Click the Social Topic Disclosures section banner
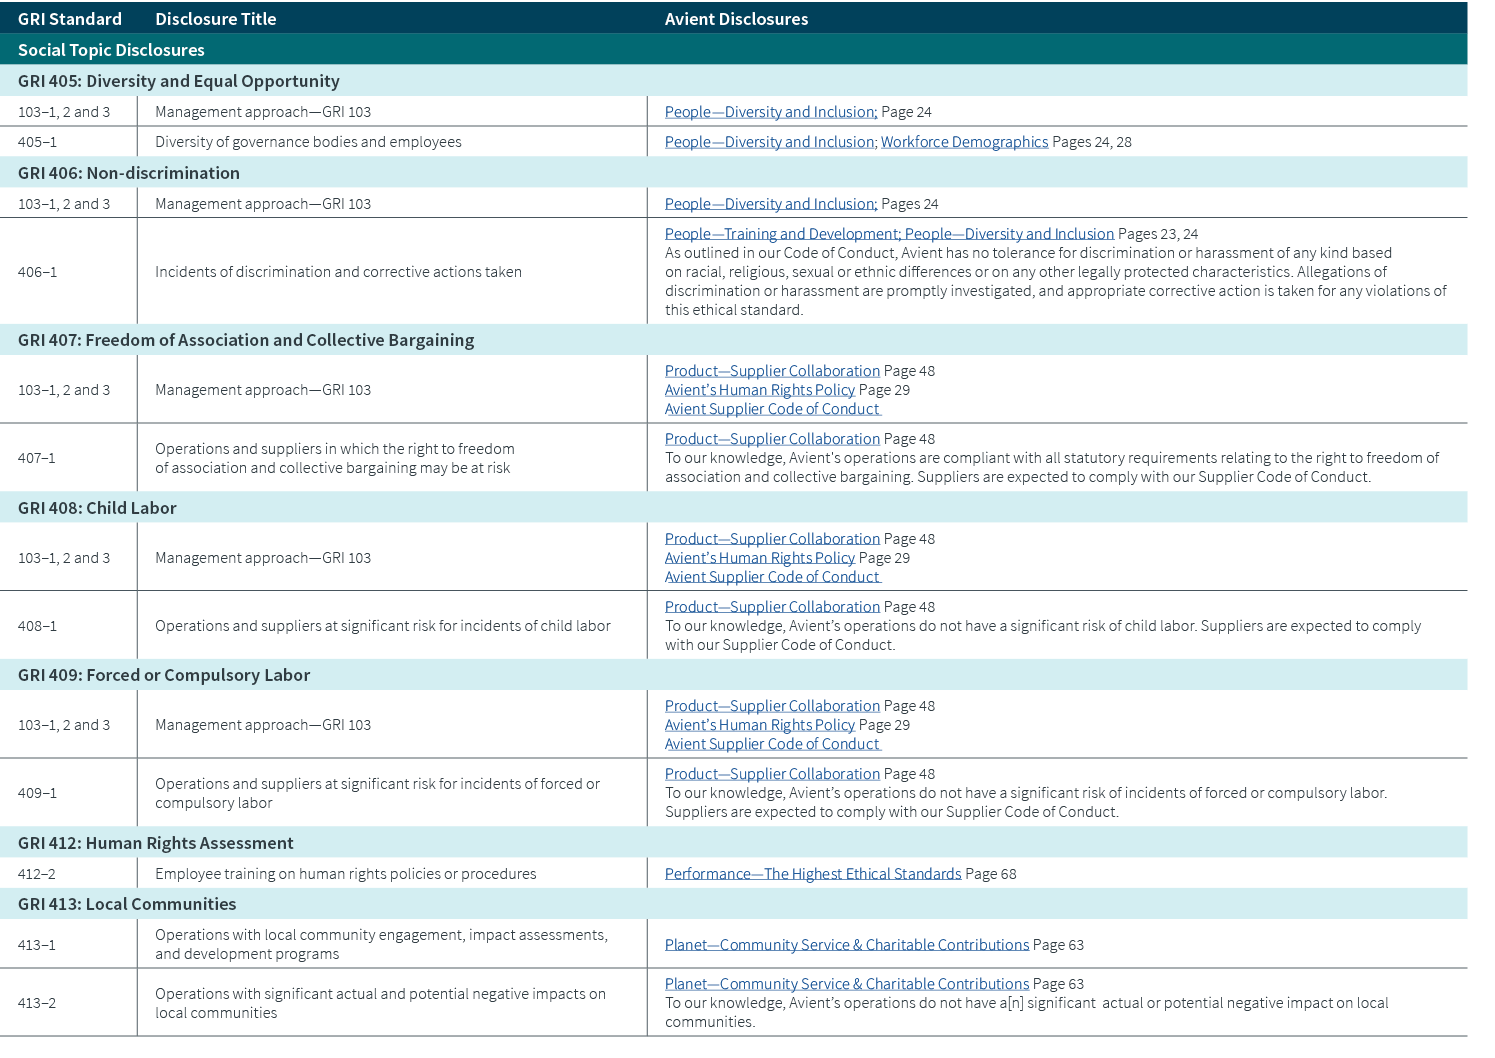Screen dimensions: 1495x1058 (111, 50)
